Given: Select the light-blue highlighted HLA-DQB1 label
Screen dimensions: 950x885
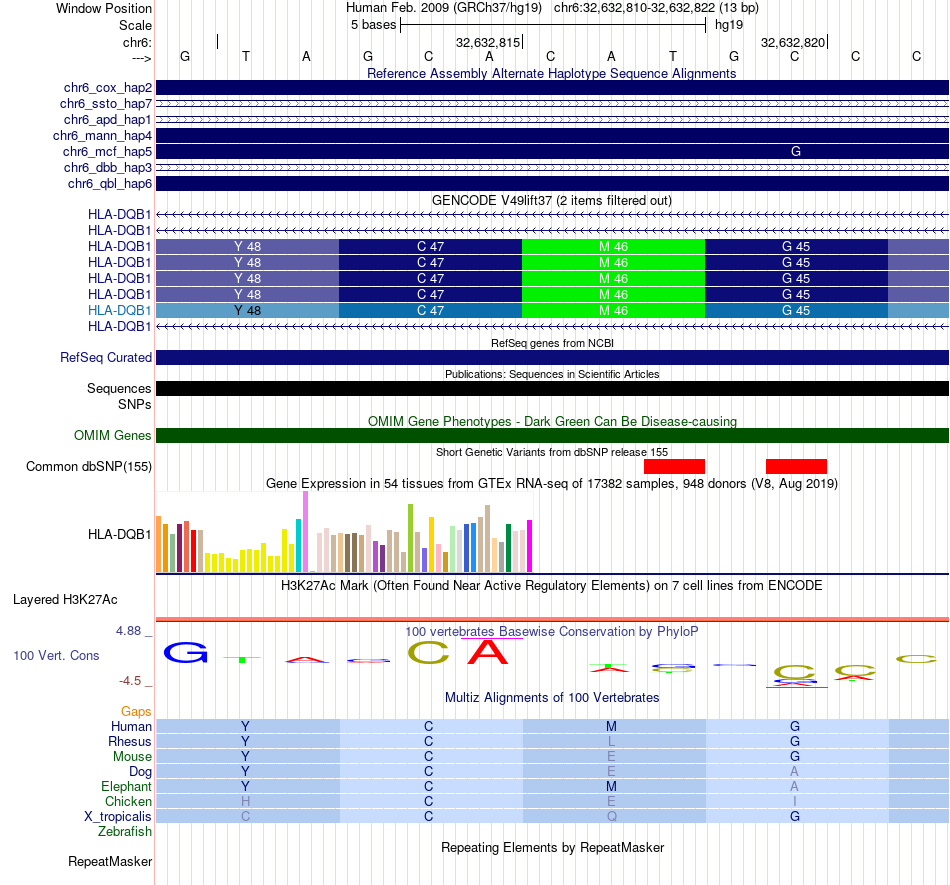Looking at the screenshot, I should 119,310.
